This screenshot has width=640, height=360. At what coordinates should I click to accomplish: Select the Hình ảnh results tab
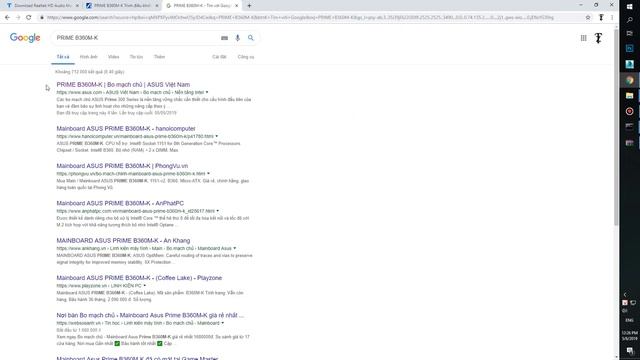click(x=89, y=57)
